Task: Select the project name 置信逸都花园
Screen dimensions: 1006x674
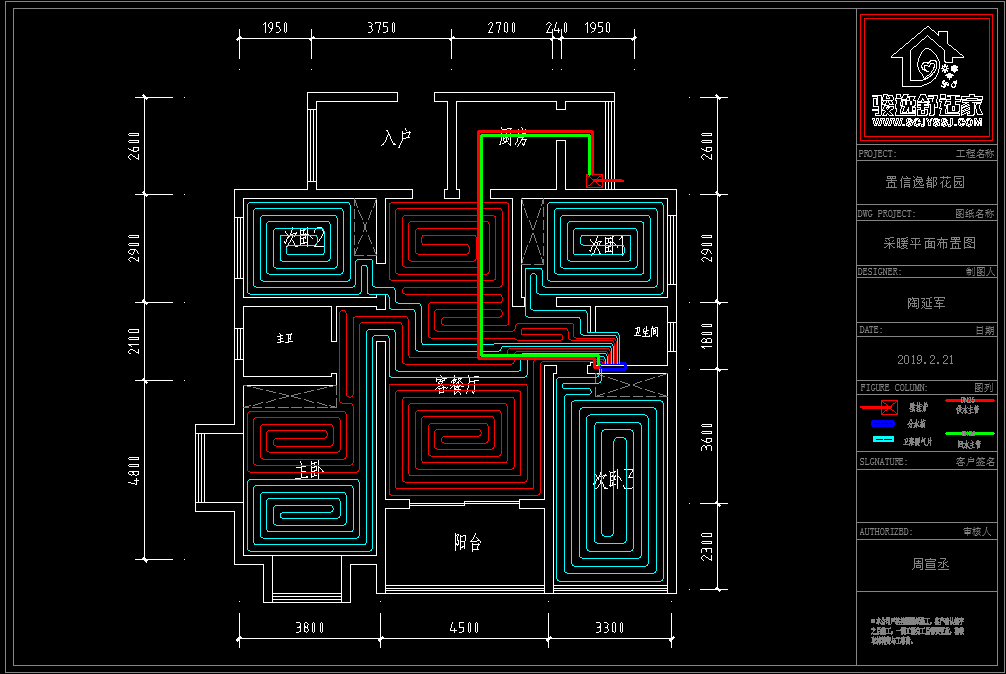Action: click(x=926, y=183)
